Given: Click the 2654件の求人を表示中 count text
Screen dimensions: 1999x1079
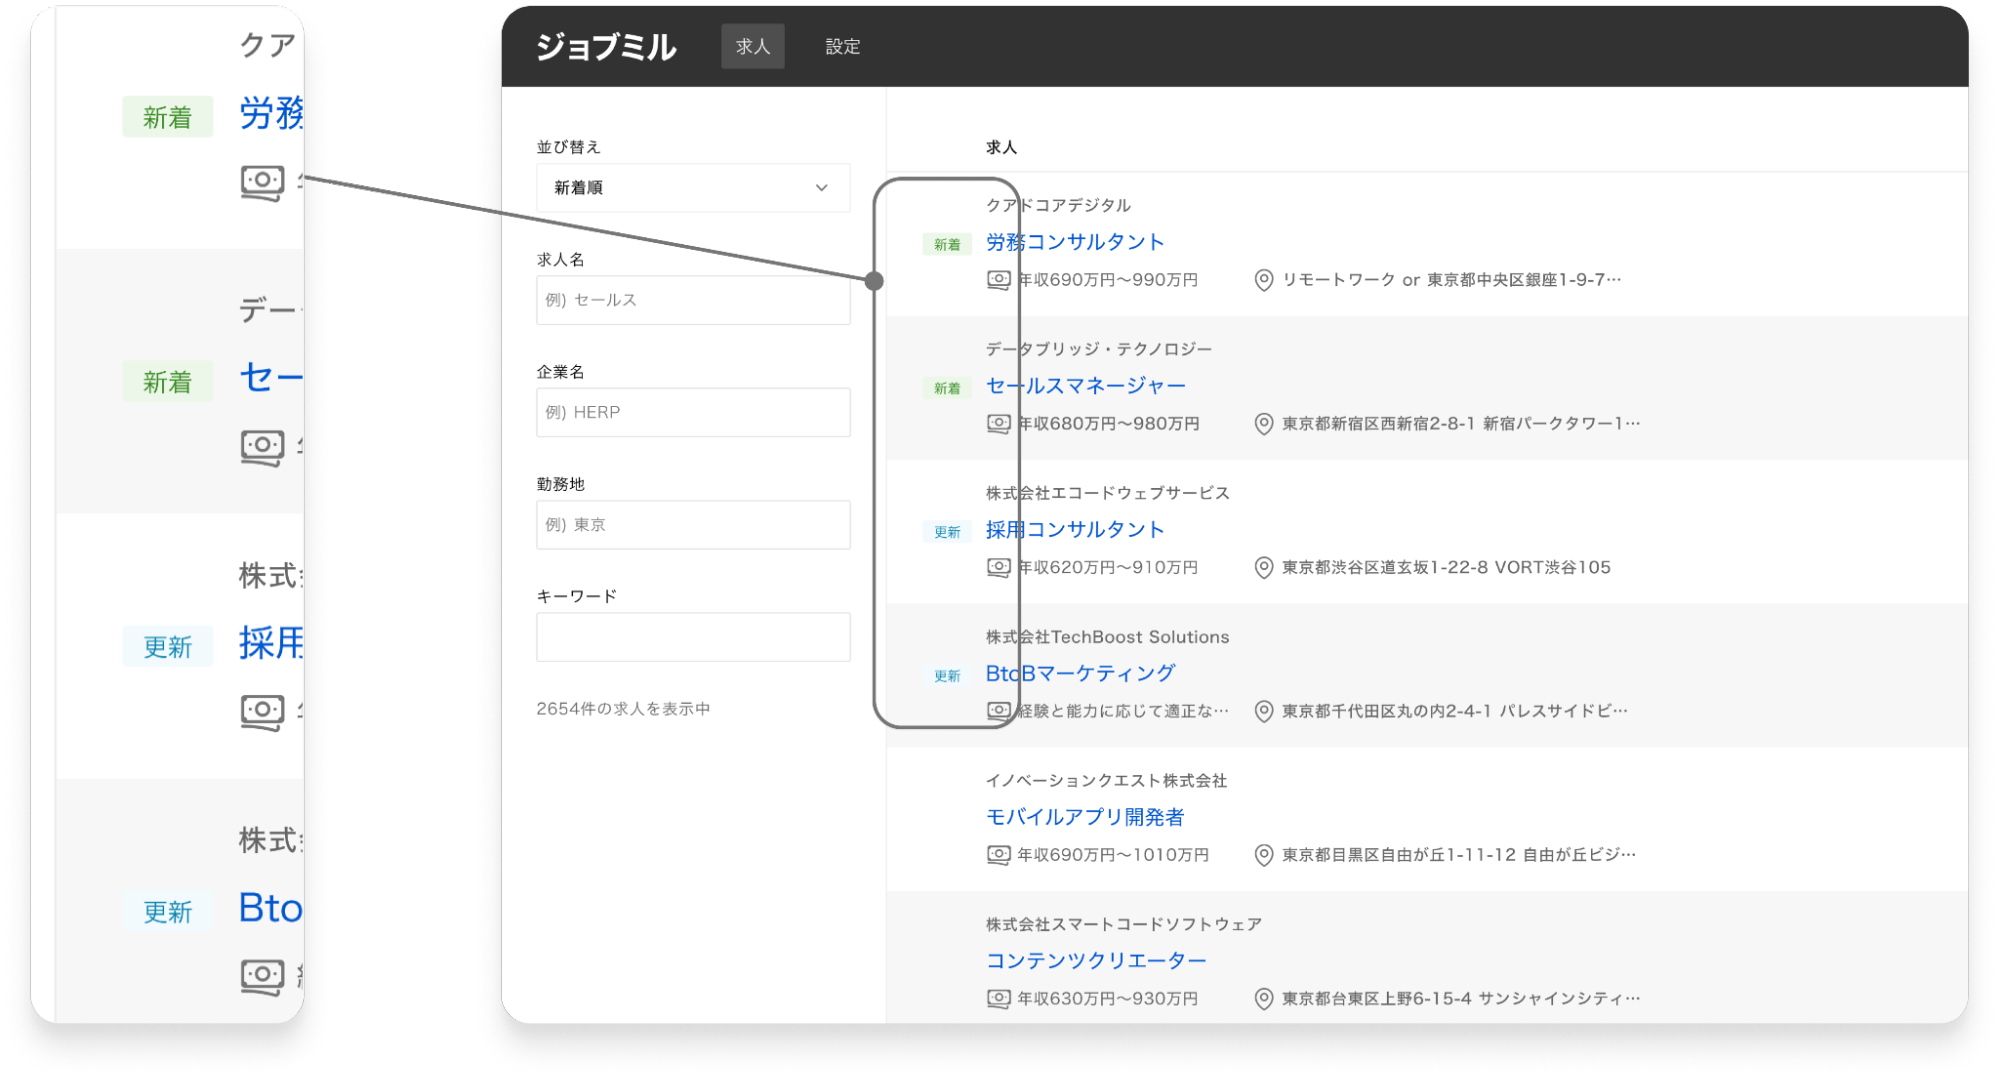Looking at the screenshot, I should point(623,709).
